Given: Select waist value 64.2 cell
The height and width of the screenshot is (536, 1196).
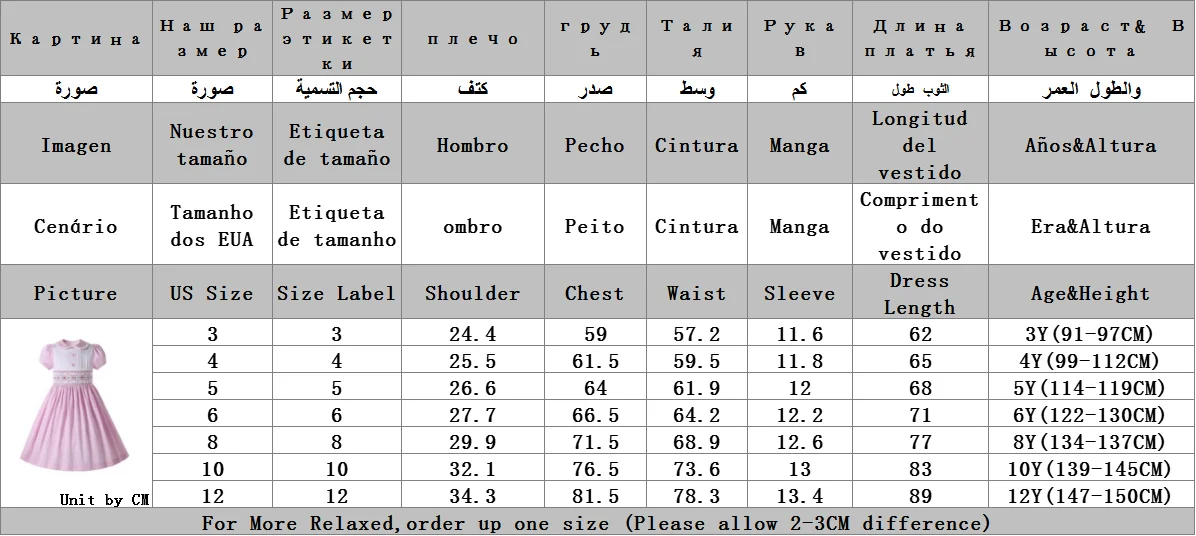Looking at the screenshot, I should click(696, 415).
